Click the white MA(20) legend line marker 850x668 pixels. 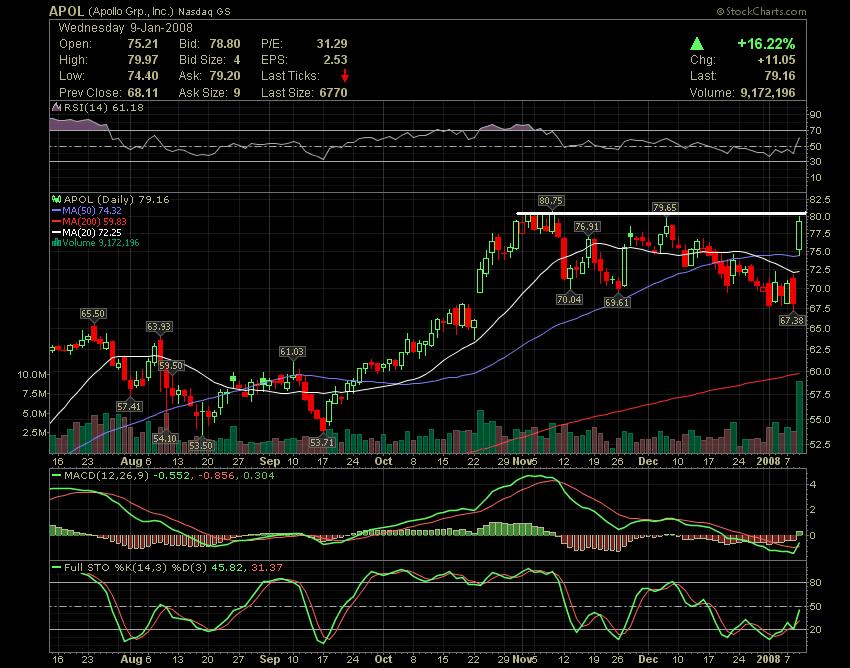[56, 232]
